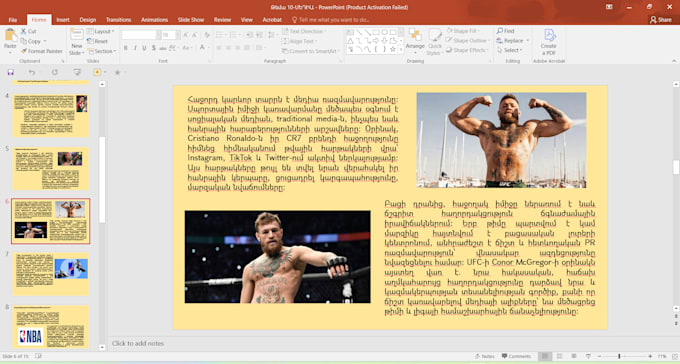Viewport: 680px width, 364px height.
Task: Click the zoom slider handle in status bar
Action: (619, 356)
